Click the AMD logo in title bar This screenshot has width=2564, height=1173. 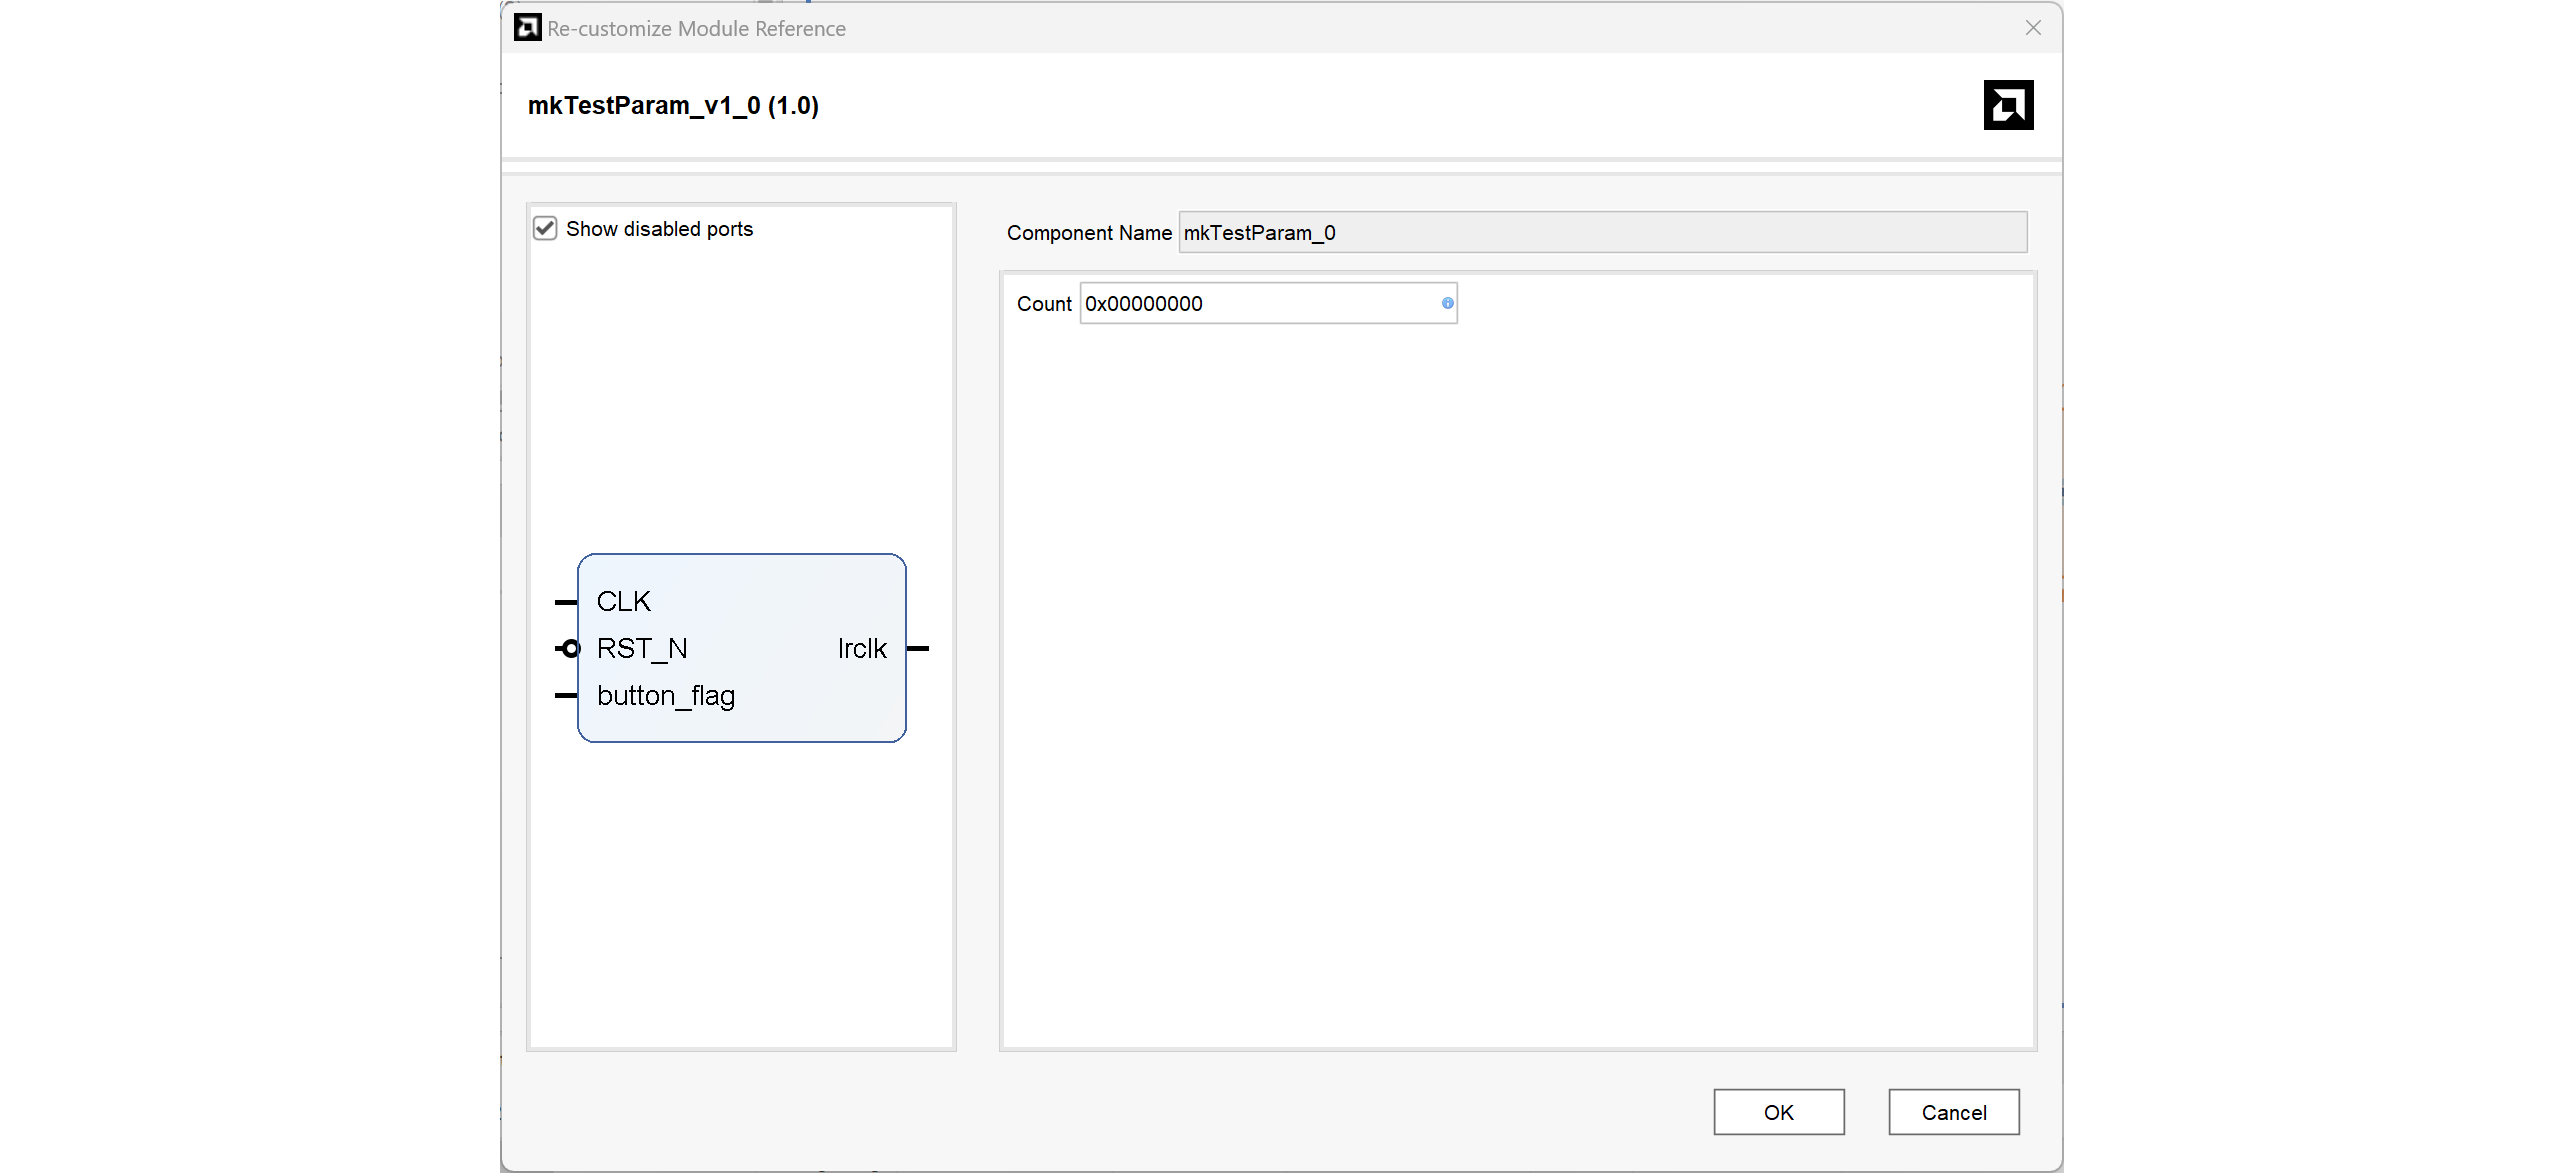point(527,28)
